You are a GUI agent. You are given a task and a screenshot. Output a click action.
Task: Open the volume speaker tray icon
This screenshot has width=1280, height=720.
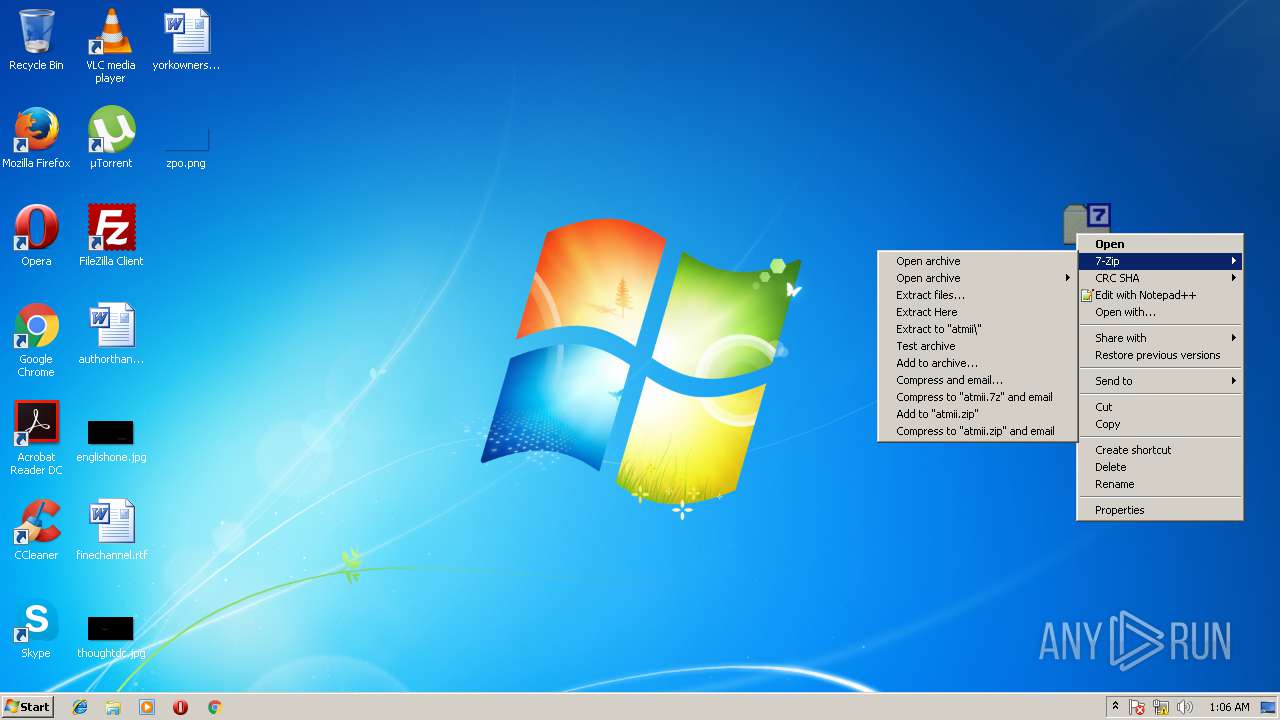coord(1185,707)
